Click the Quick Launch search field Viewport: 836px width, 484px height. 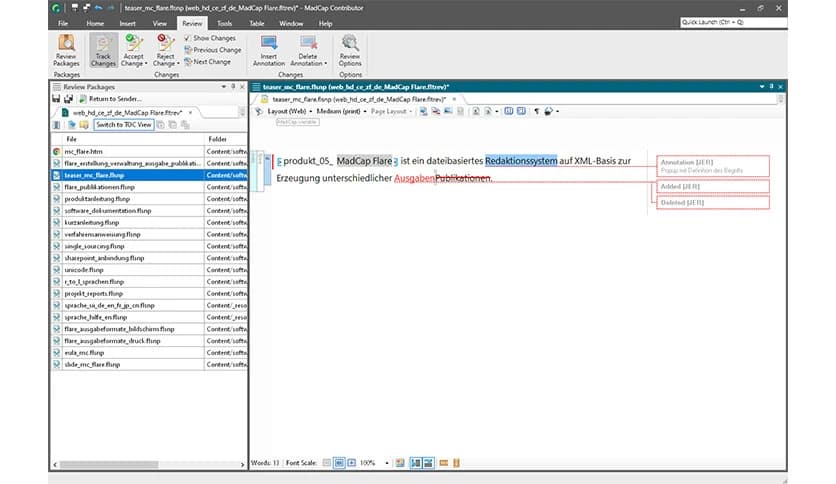pyautogui.click(x=733, y=22)
